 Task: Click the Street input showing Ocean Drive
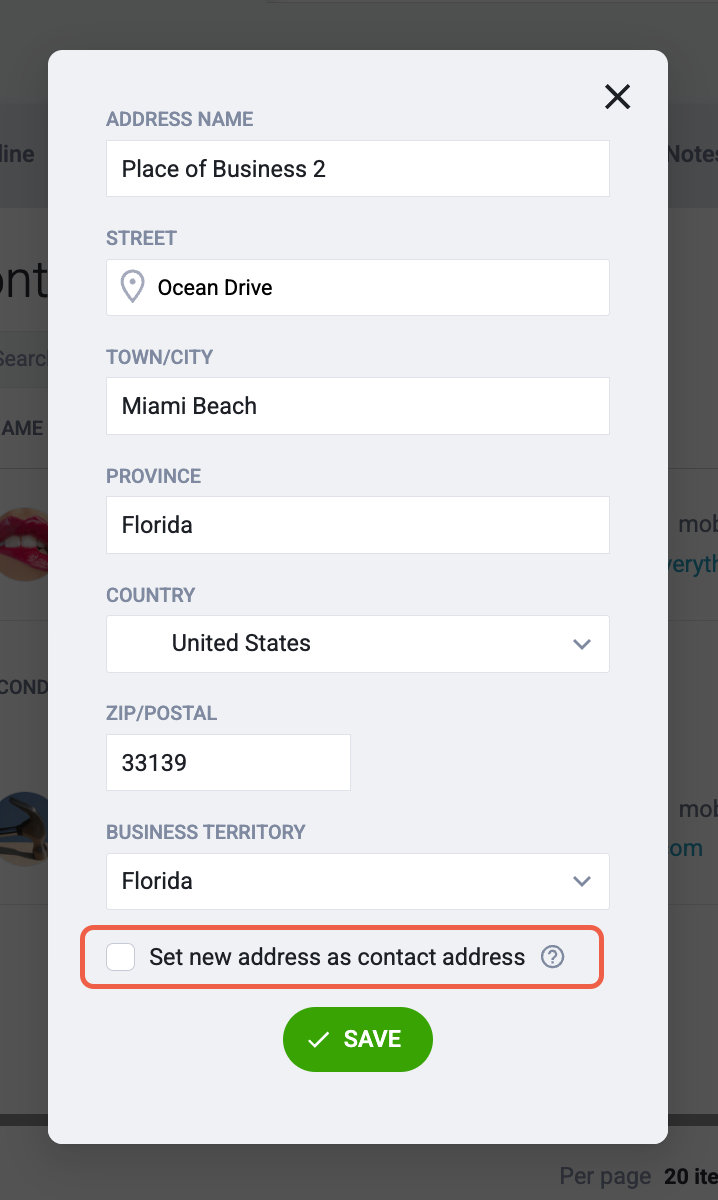pyautogui.click(x=358, y=288)
